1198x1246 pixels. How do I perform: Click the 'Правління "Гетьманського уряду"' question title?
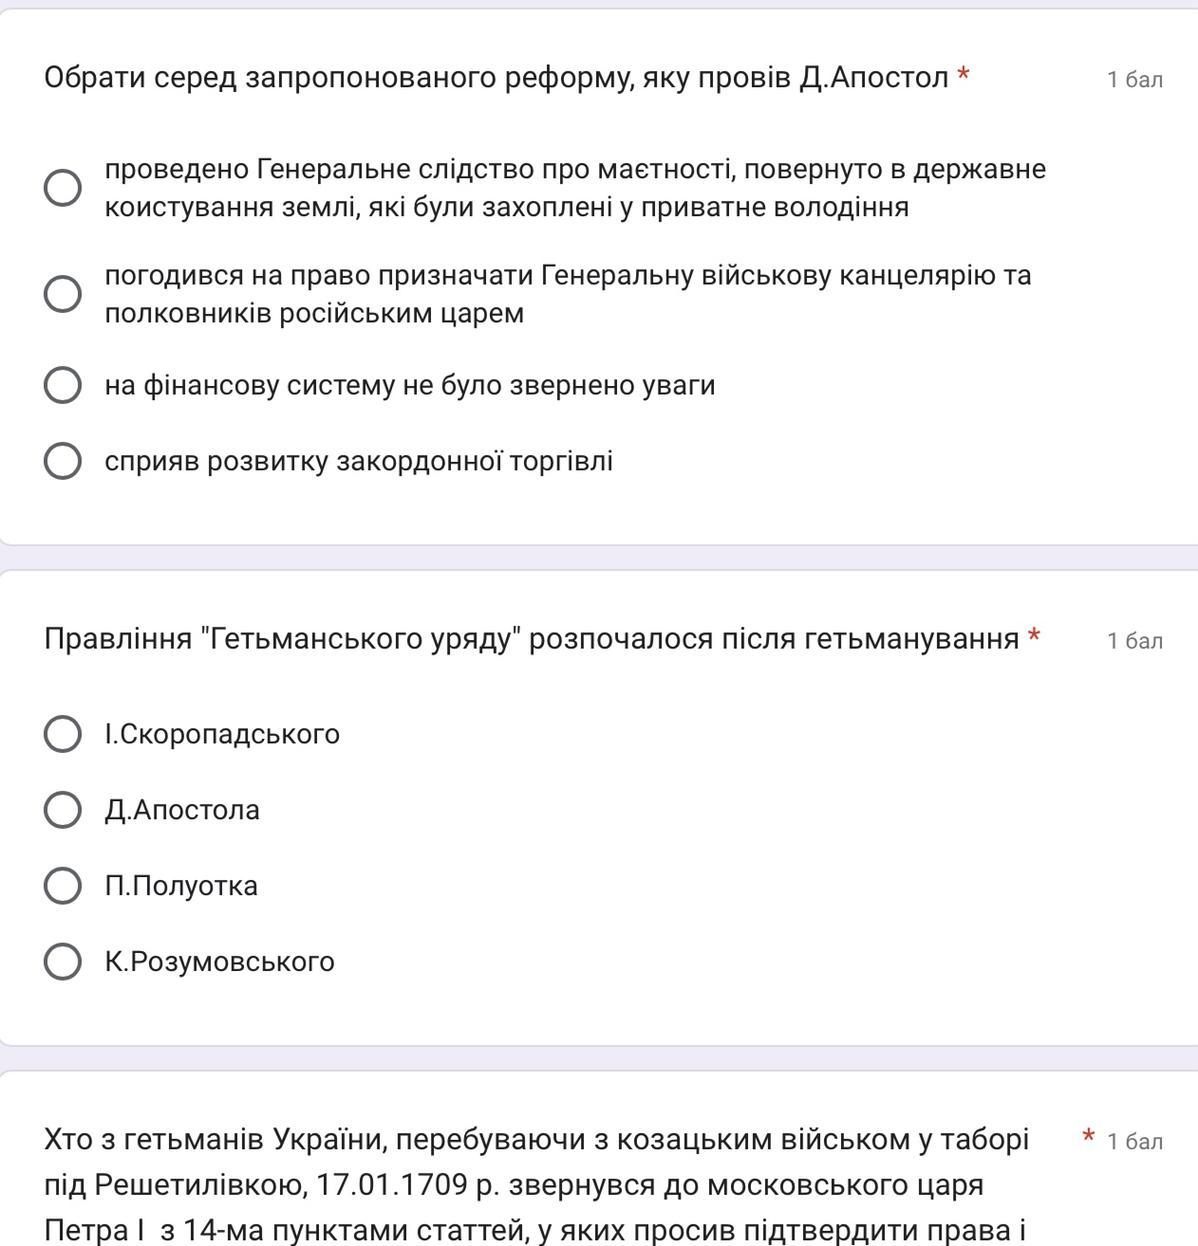point(531,638)
